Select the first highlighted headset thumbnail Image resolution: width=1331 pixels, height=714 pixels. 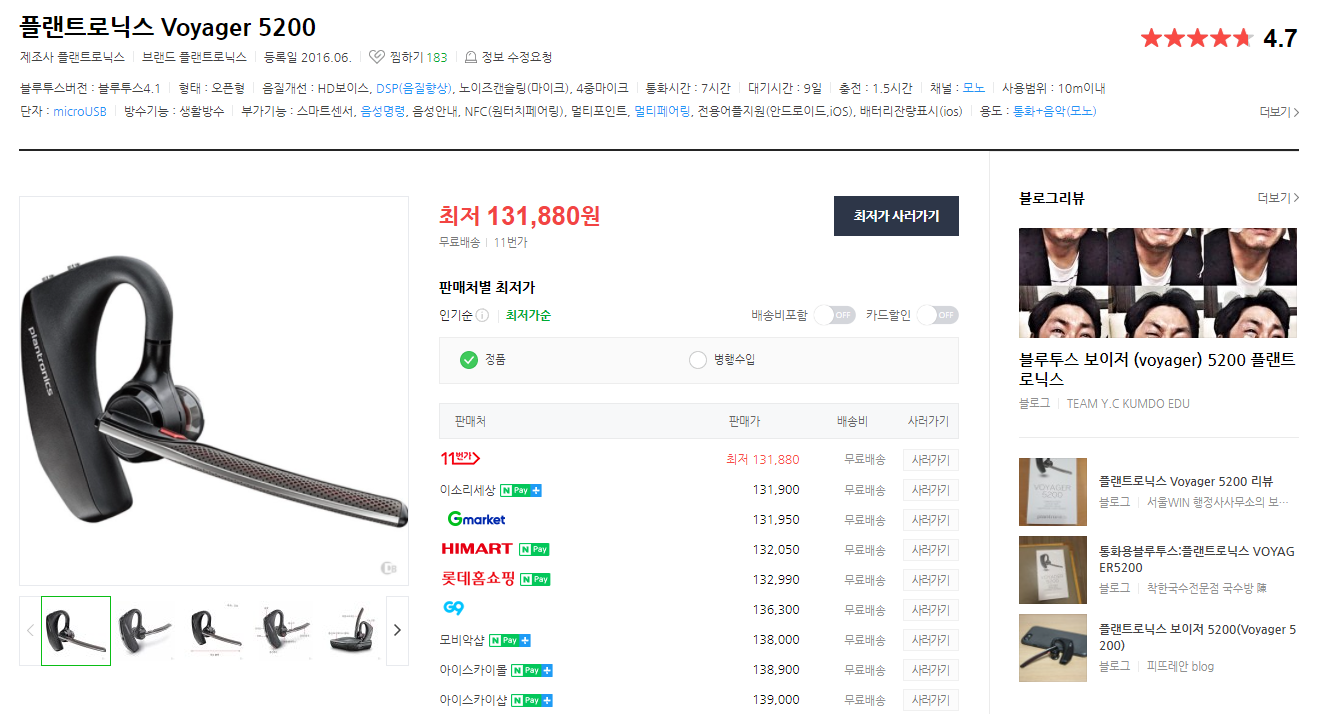coord(76,631)
